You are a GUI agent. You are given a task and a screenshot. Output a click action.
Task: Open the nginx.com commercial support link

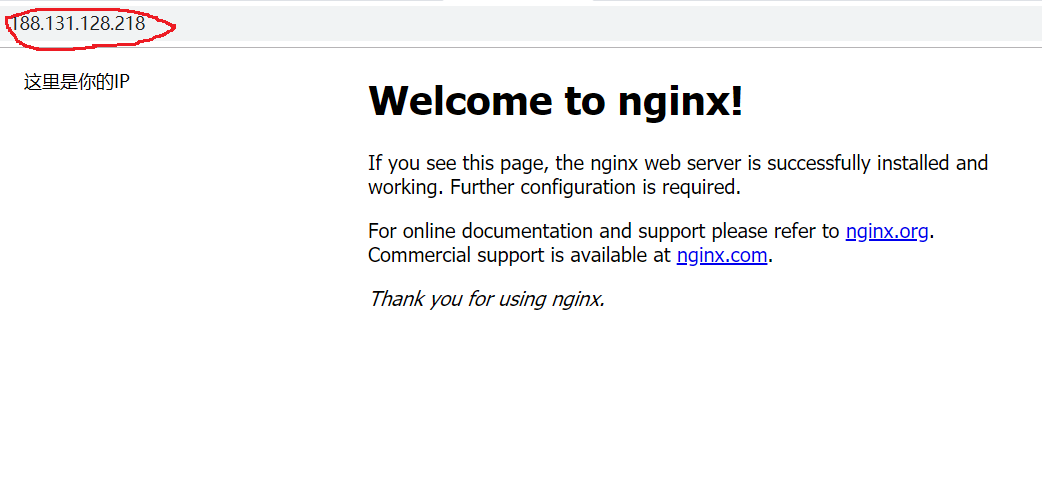pyautogui.click(x=722, y=255)
